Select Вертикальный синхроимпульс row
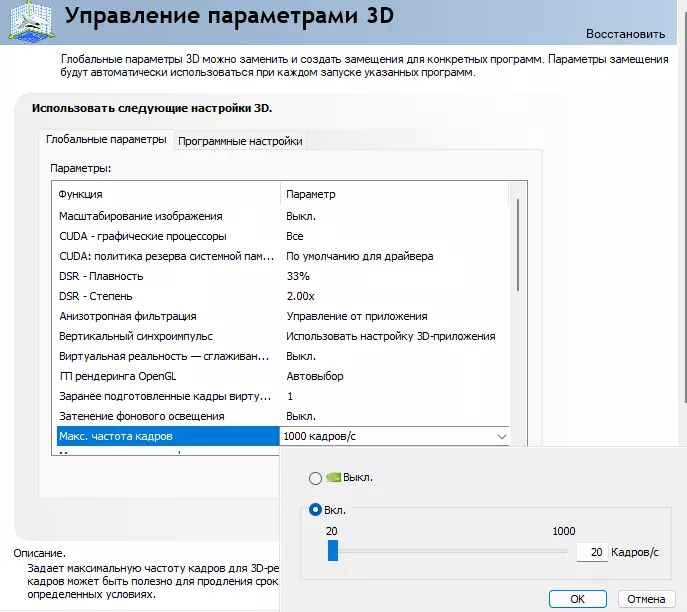The height and width of the screenshot is (612, 687). [283, 336]
